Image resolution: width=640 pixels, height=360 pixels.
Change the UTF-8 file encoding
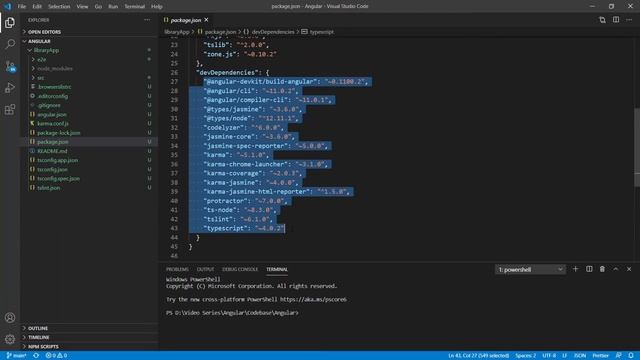pyautogui.click(x=549, y=356)
